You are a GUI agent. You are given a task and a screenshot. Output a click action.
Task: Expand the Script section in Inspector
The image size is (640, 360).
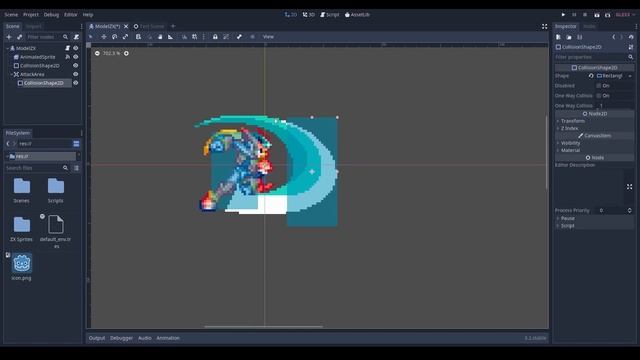(x=594, y=226)
